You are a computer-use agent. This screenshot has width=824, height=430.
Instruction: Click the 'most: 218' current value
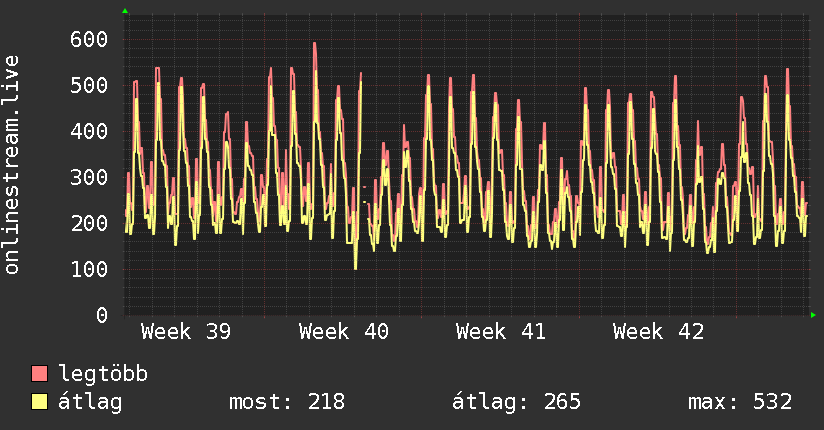(x=287, y=402)
